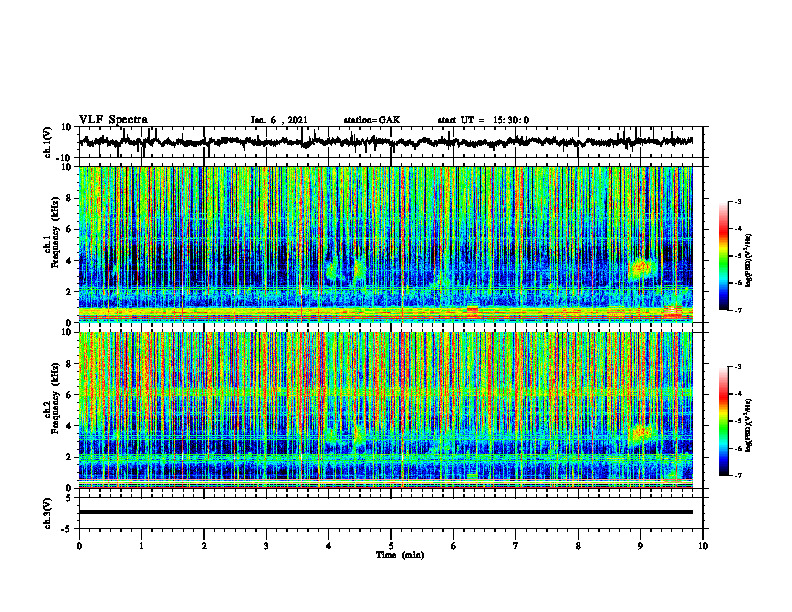The image size is (792, 612).
Task: Click the "ch.3(V)" axis label
Action: (x=48, y=513)
